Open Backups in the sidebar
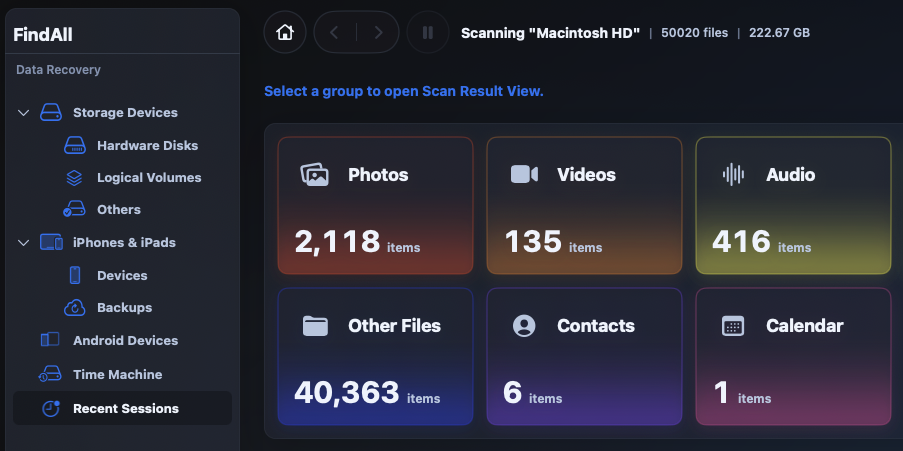The image size is (903, 451). 122,308
